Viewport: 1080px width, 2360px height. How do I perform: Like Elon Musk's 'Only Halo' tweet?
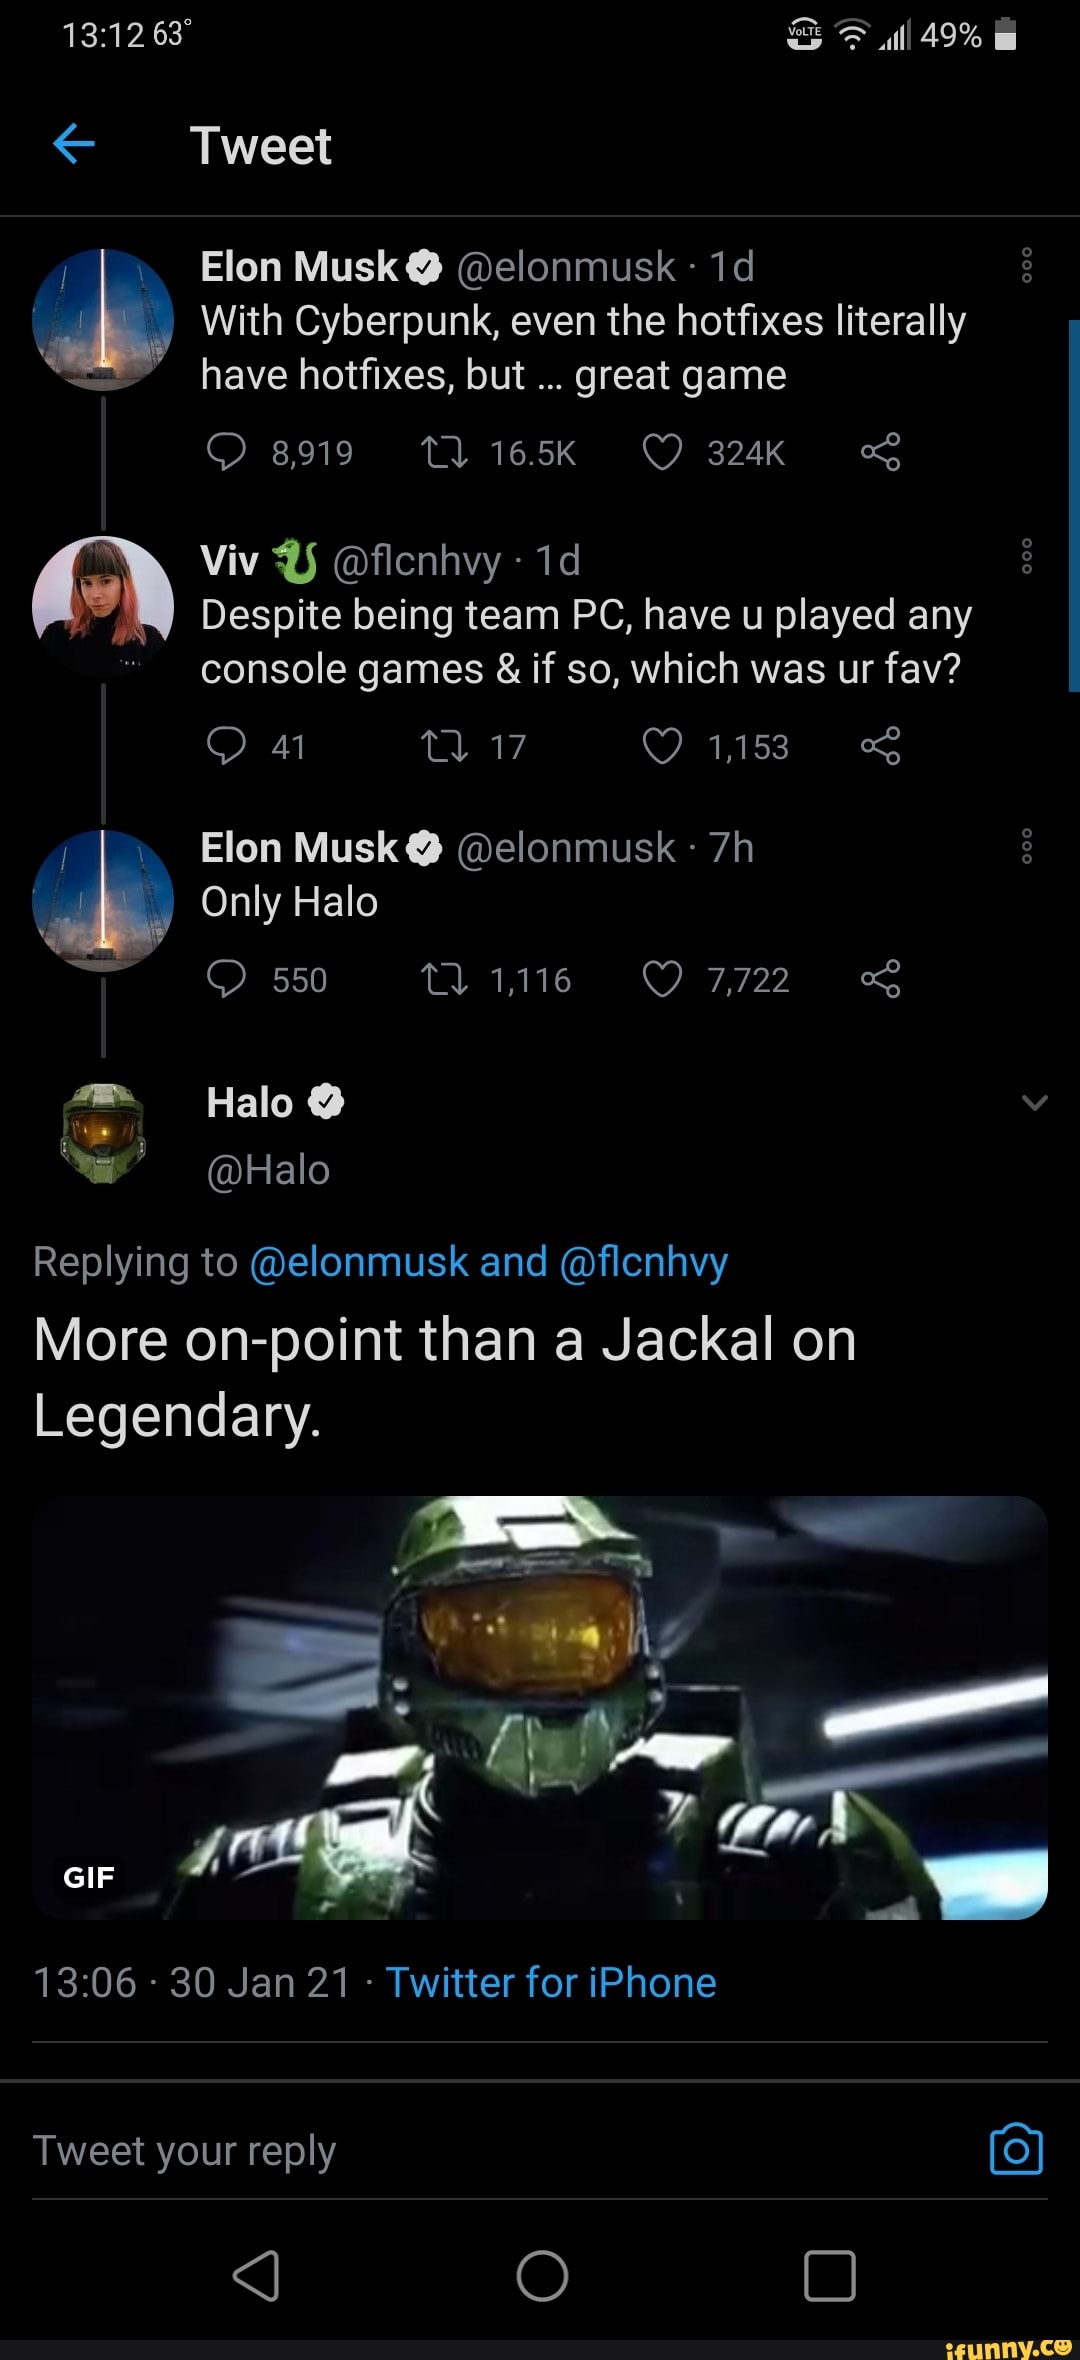tap(663, 979)
